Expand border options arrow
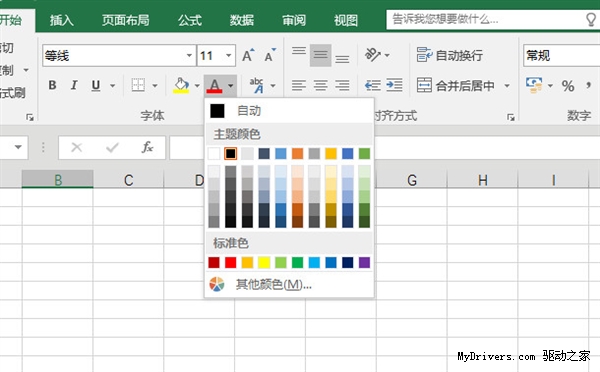Screen dimensions: 600x372 pos(155,85)
